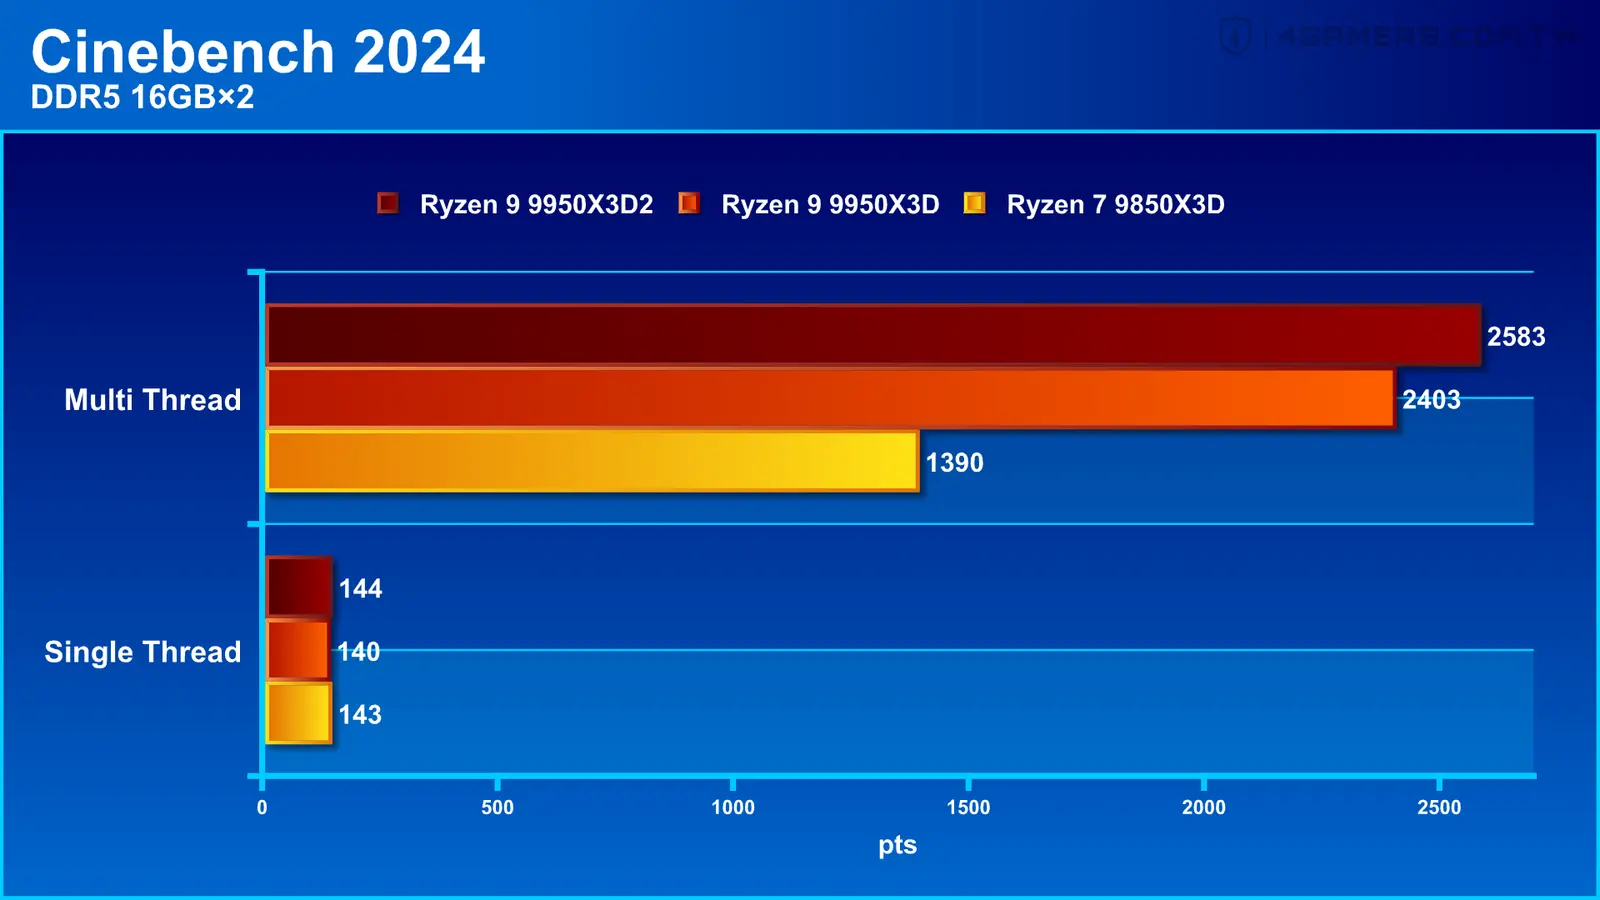Click the Multi Thread bar valued 2403

tap(830, 399)
